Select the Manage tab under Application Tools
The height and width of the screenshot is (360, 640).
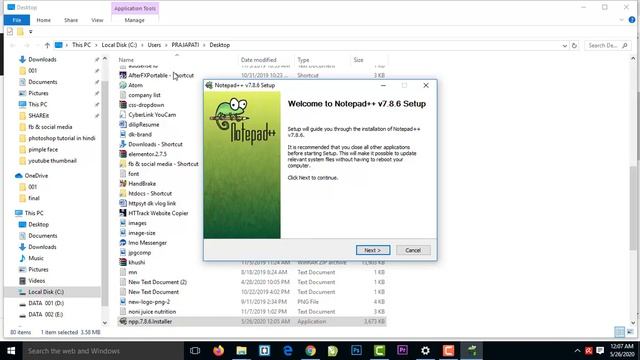(x=135, y=20)
